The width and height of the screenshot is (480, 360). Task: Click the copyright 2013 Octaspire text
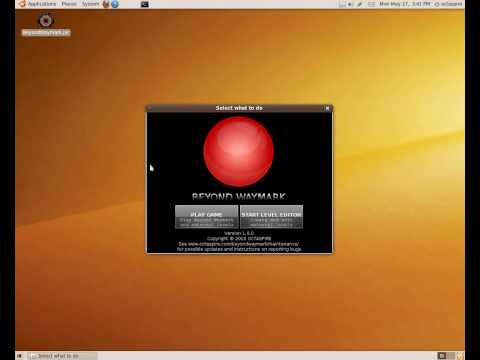(x=239, y=238)
